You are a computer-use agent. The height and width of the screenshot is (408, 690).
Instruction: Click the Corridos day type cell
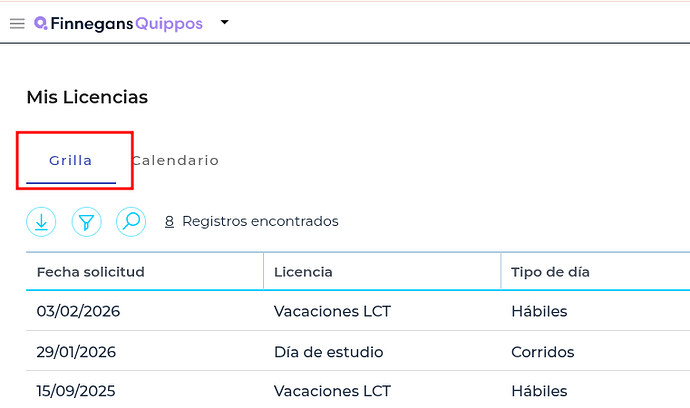tap(542, 352)
